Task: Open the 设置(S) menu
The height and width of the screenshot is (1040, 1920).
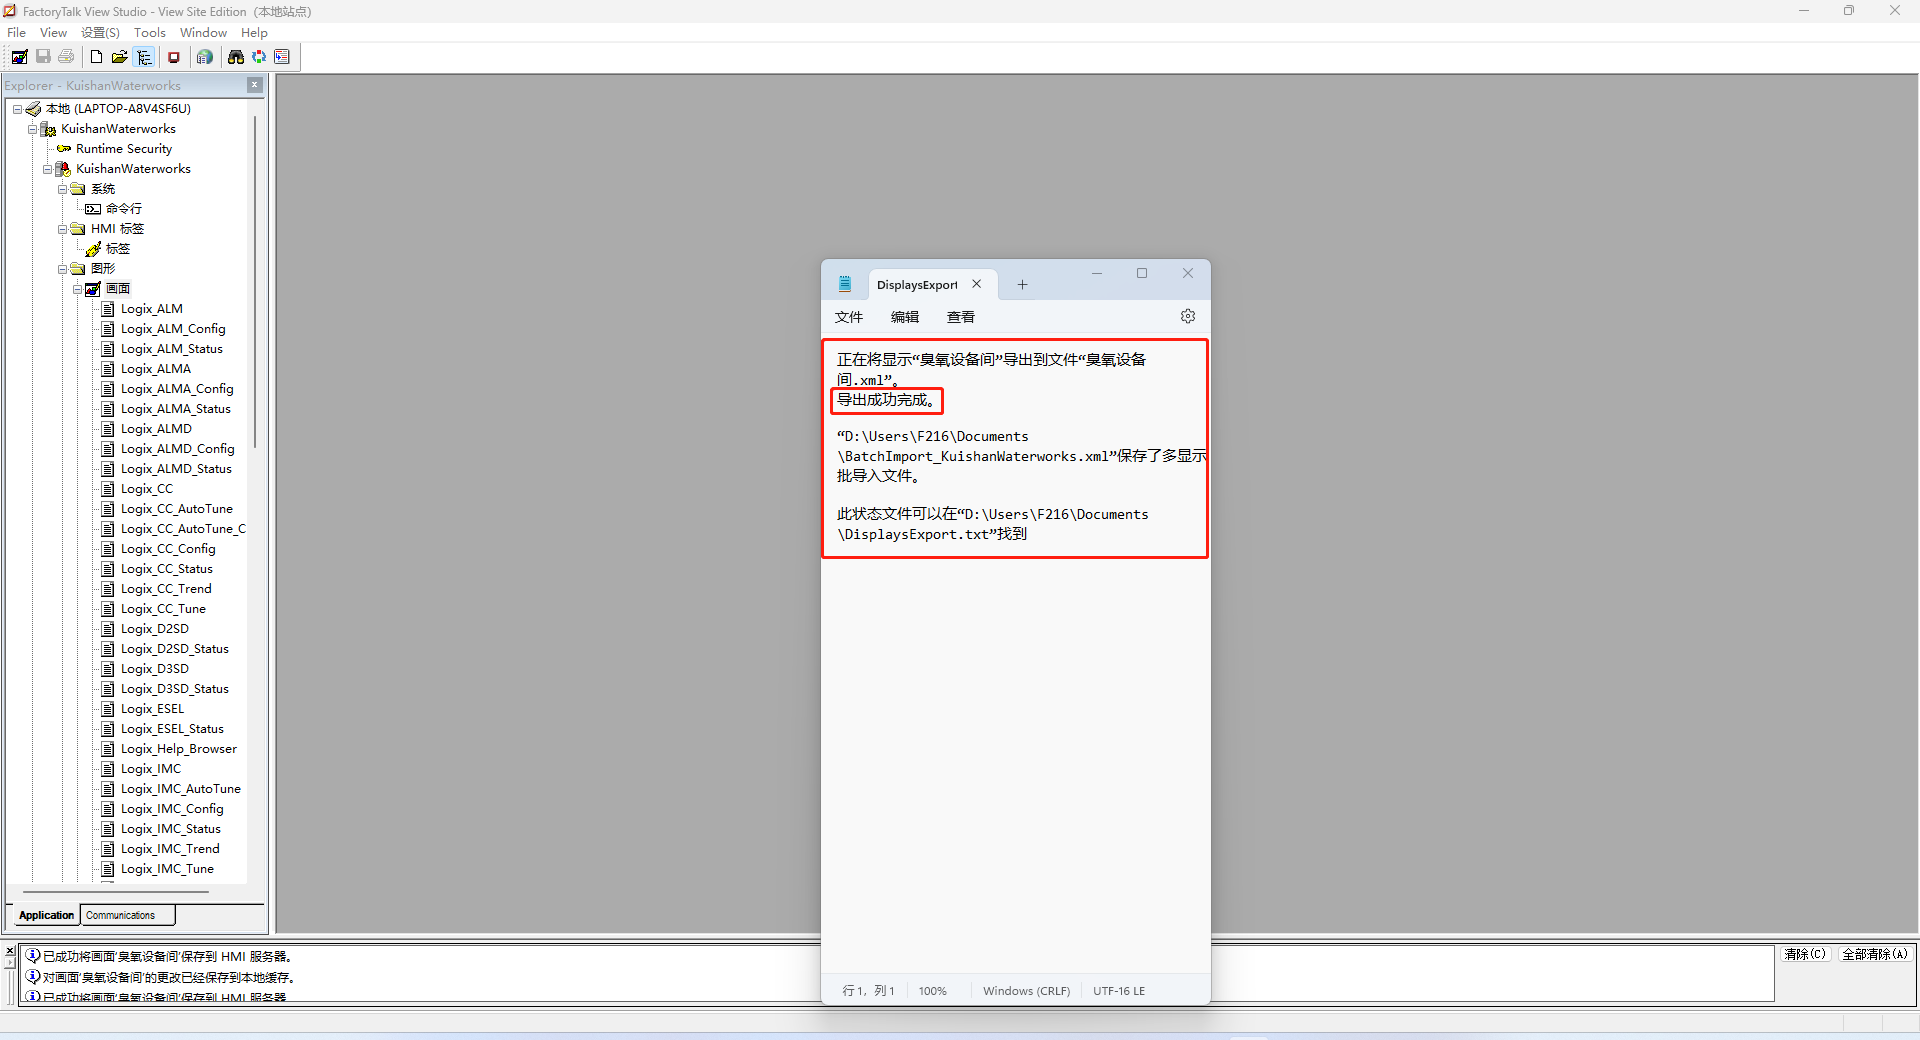Action: click(x=100, y=33)
